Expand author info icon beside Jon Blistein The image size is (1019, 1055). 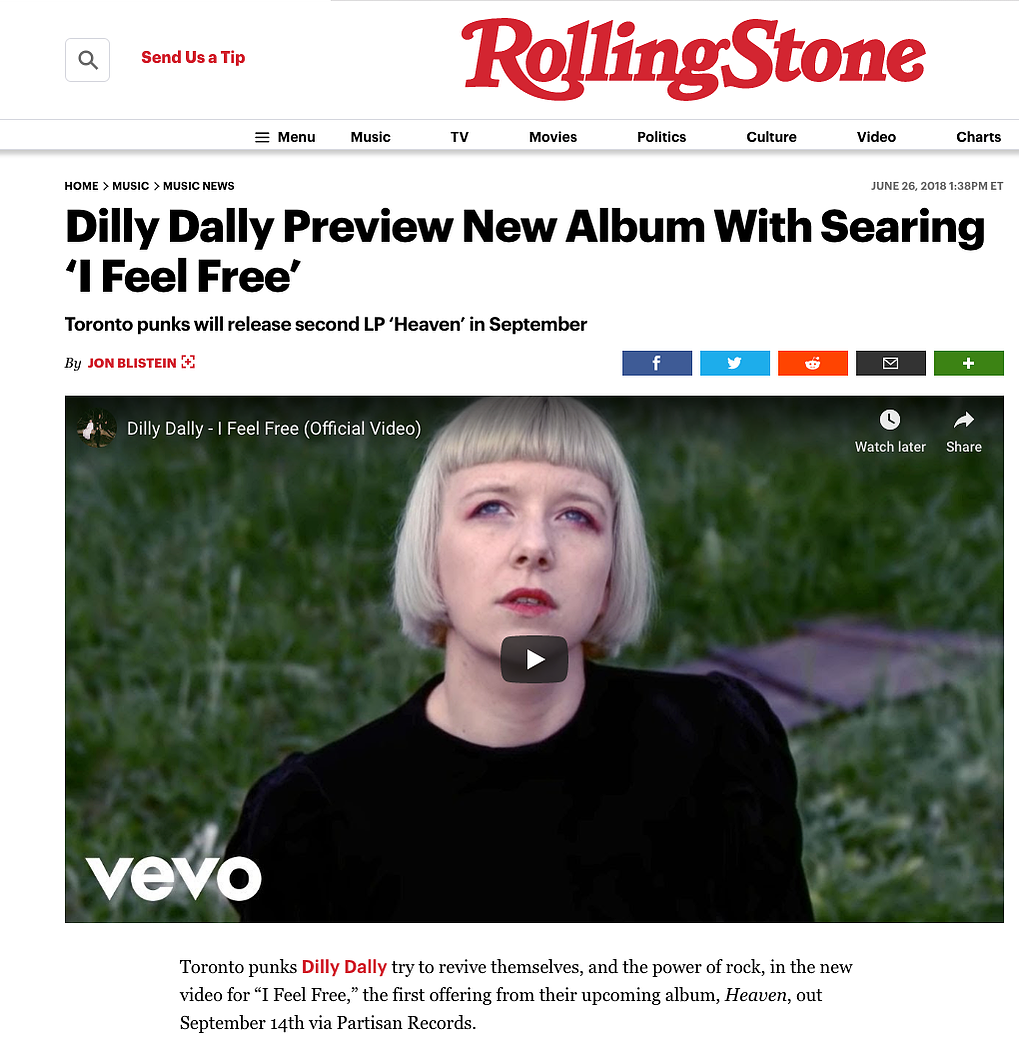tap(188, 362)
